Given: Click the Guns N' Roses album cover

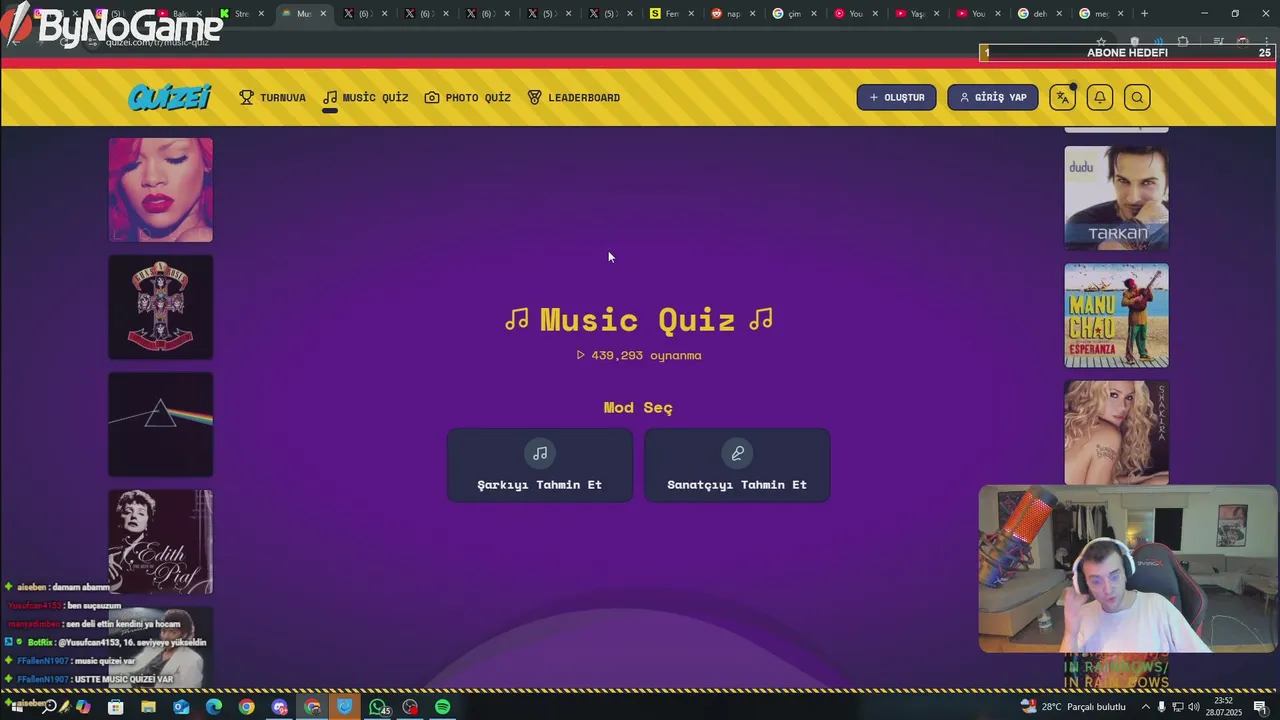Looking at the screenshot, I should click(161, 307).
